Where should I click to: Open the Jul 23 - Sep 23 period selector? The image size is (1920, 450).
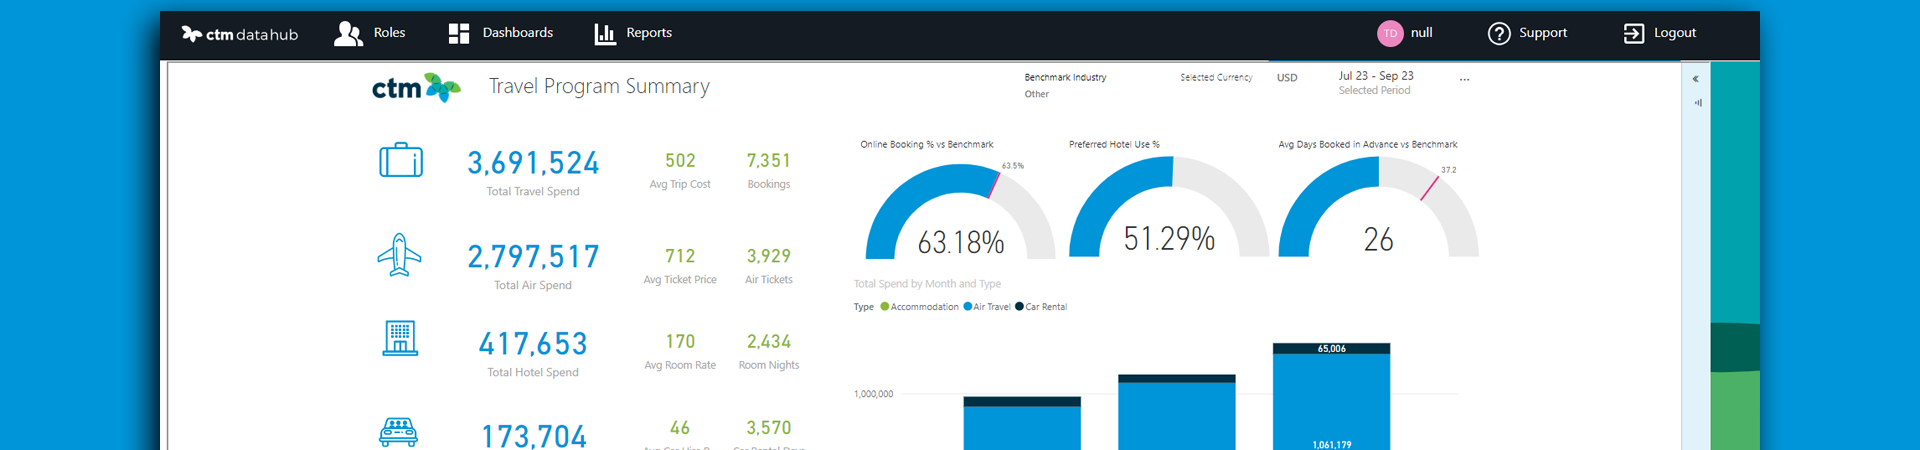click(1376, 82)
